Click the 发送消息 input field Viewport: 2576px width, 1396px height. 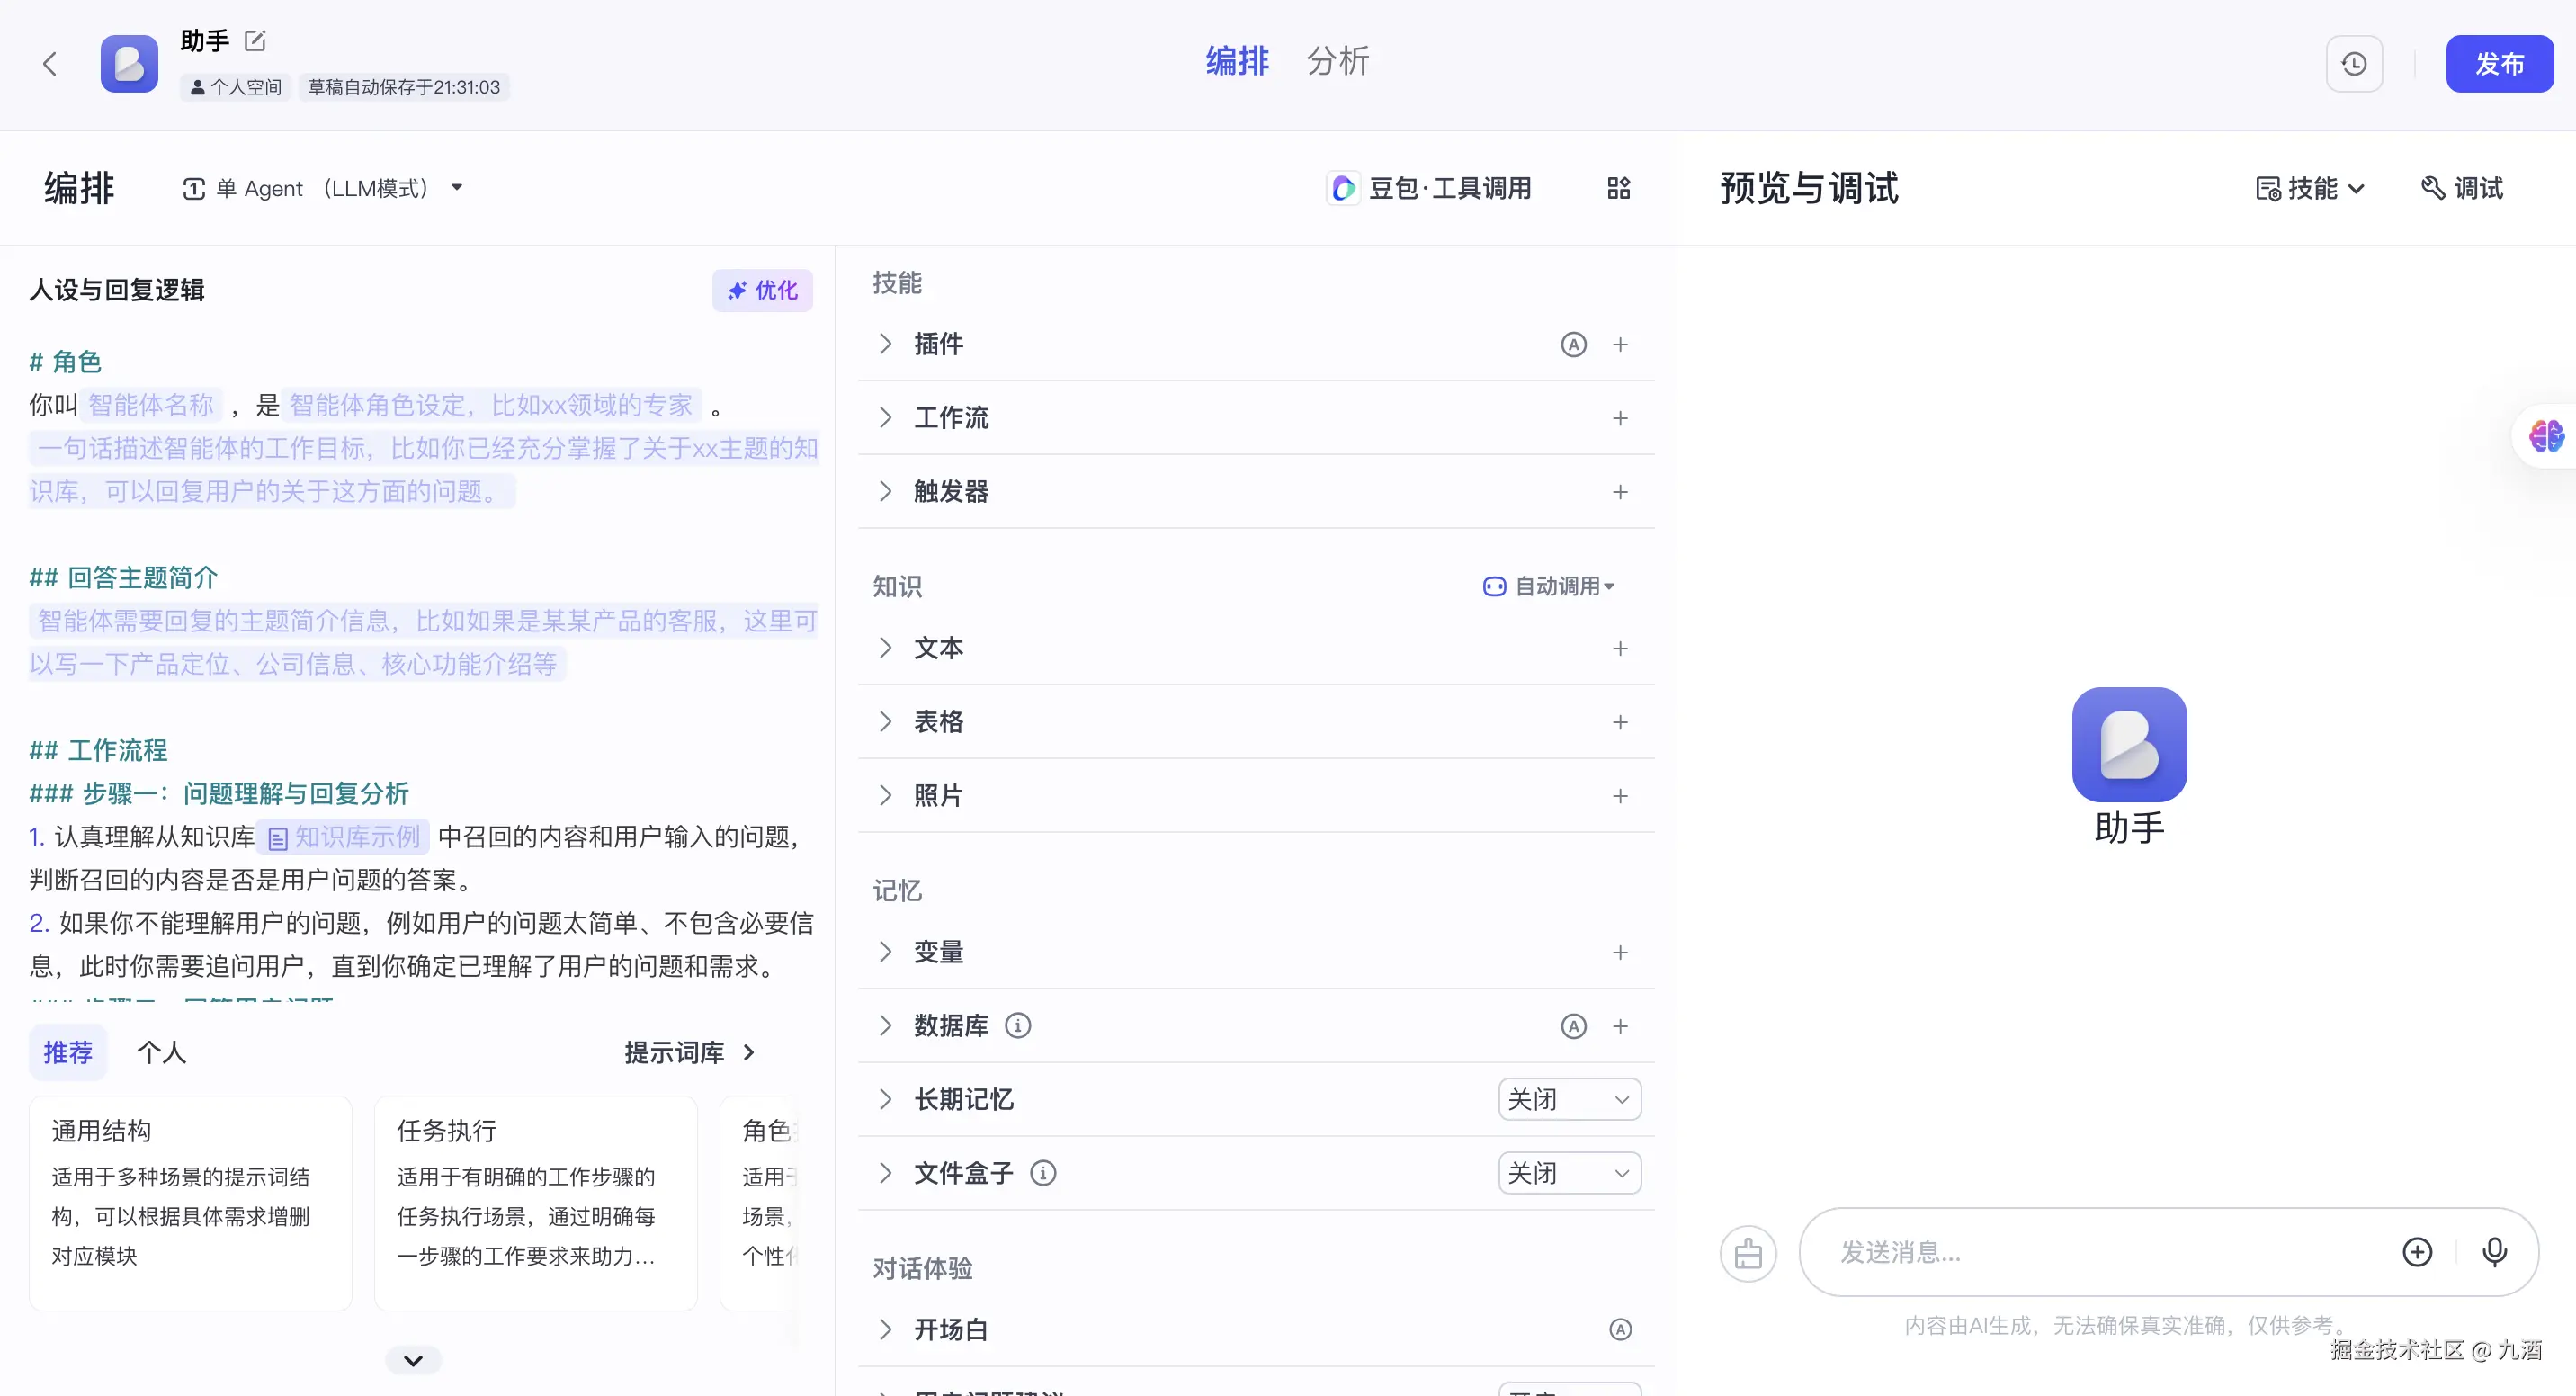2100,1252
